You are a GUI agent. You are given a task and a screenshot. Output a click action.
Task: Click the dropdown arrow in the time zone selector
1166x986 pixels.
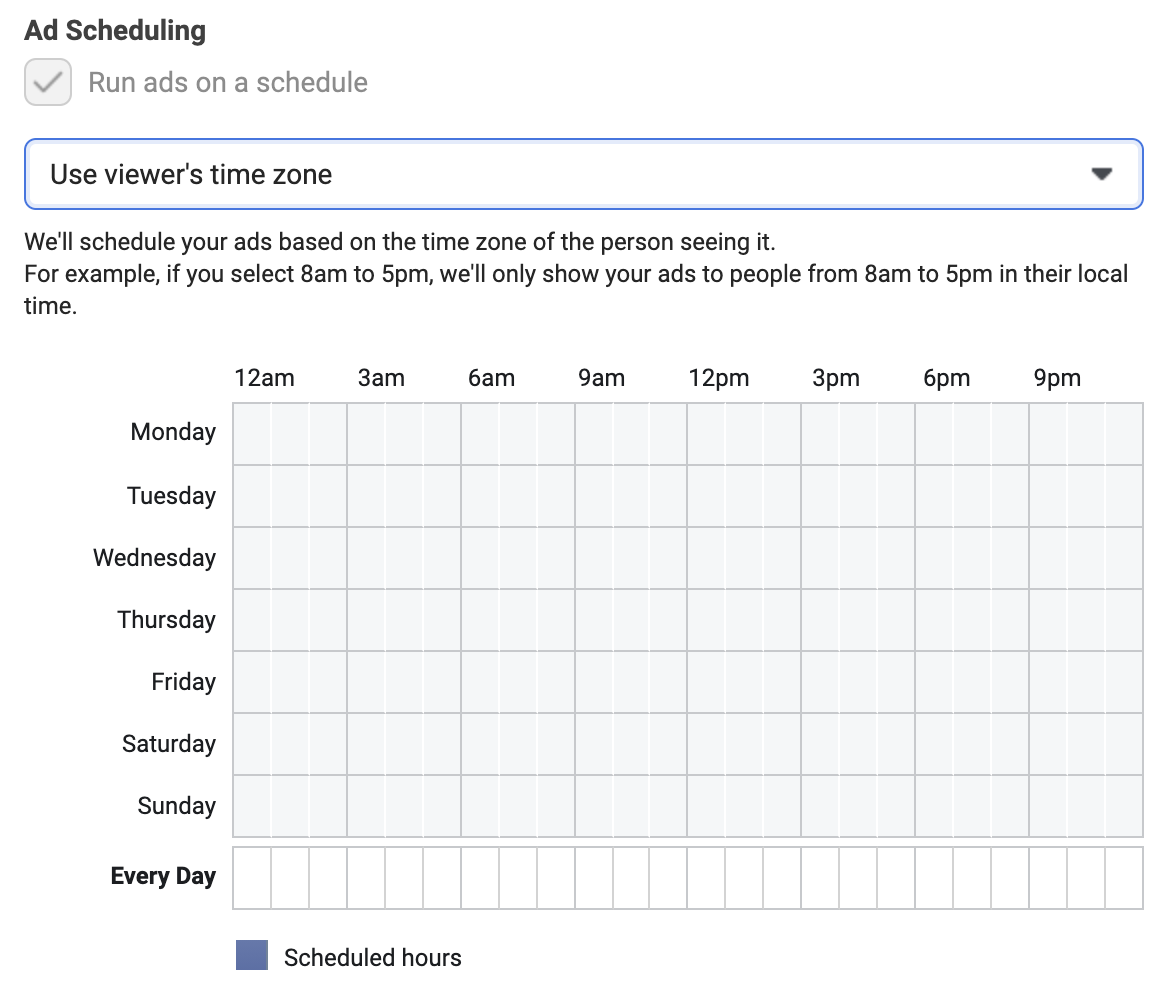click(x=1101, y=174)
